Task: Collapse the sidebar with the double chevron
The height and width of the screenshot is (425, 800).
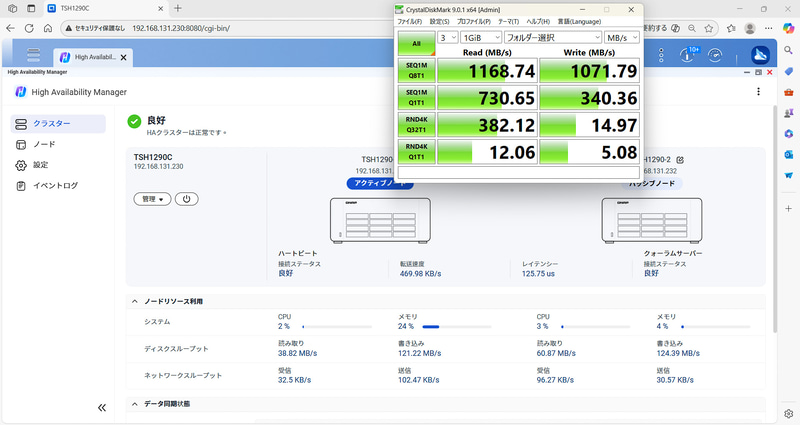Action: [x=102, y=407]
